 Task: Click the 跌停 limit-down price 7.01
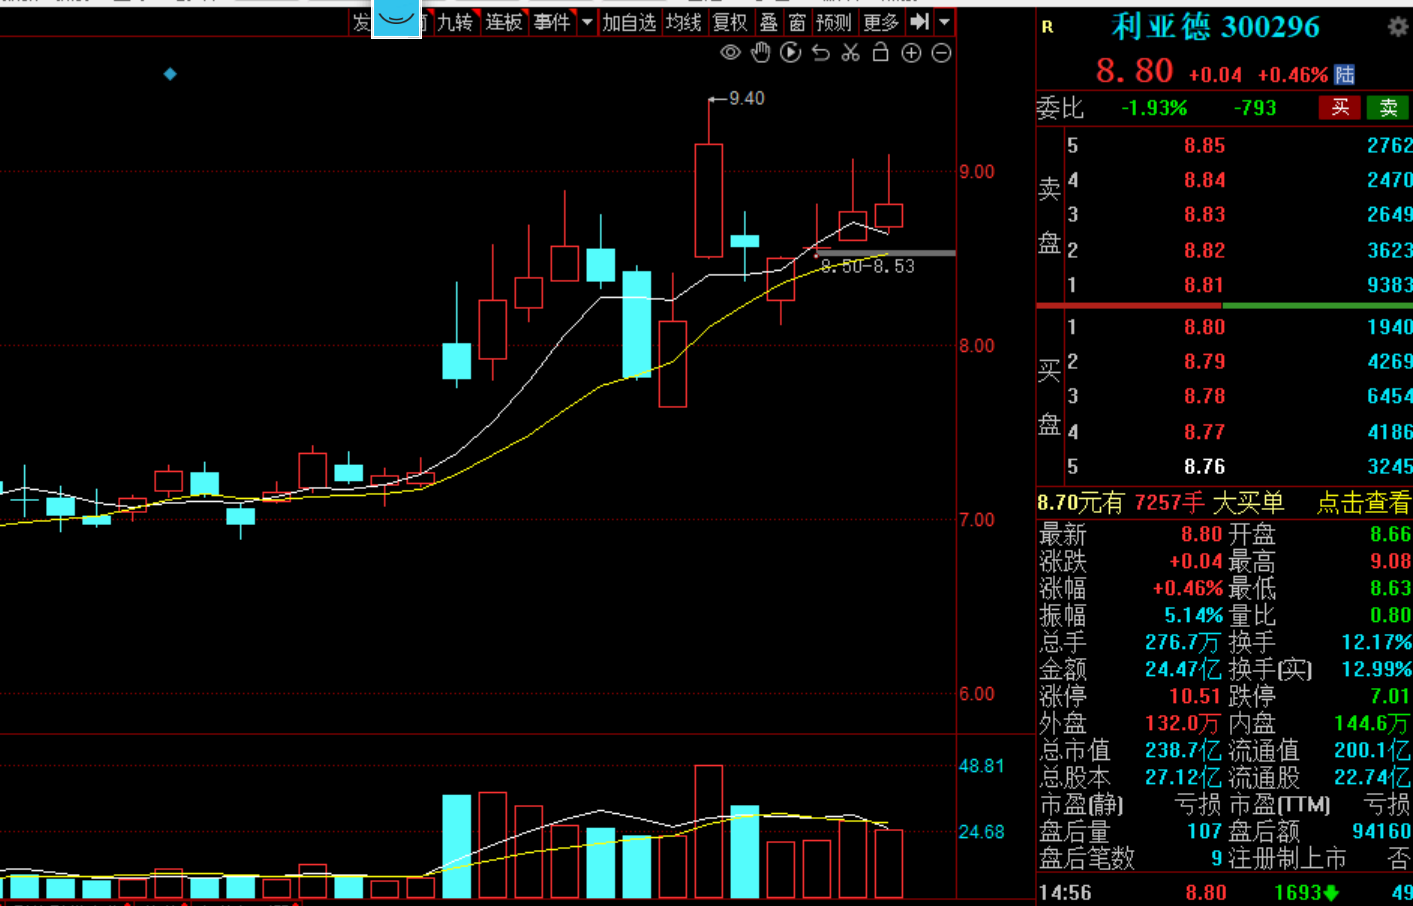(1390, 696)
